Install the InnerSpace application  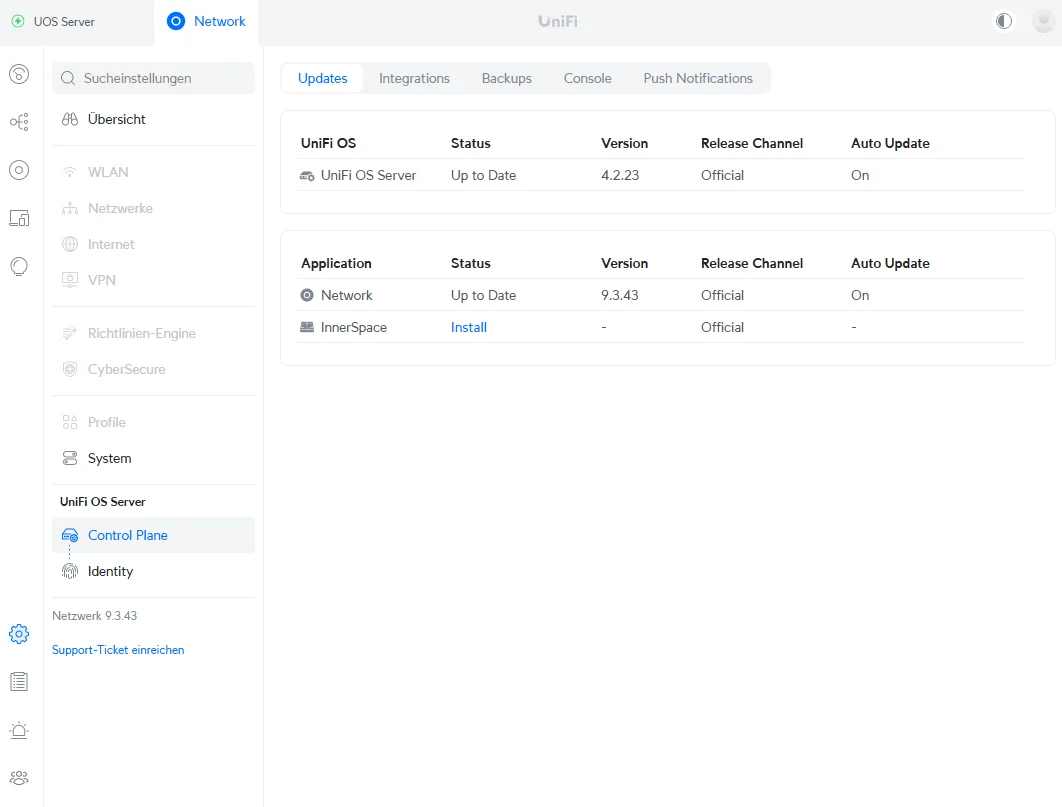pyautogui.click(x=469, y=327)
